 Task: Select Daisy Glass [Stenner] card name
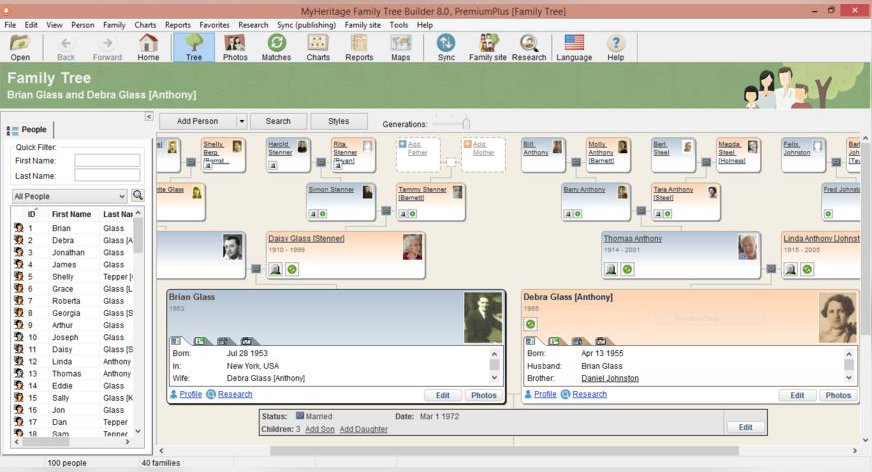(x=306, y=239)
